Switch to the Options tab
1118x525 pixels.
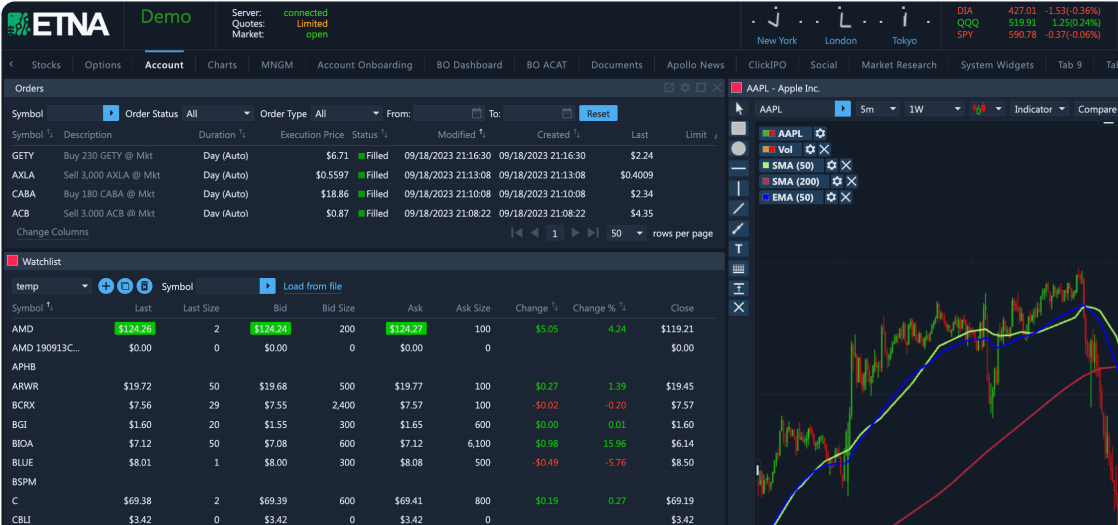coord(103,65)
